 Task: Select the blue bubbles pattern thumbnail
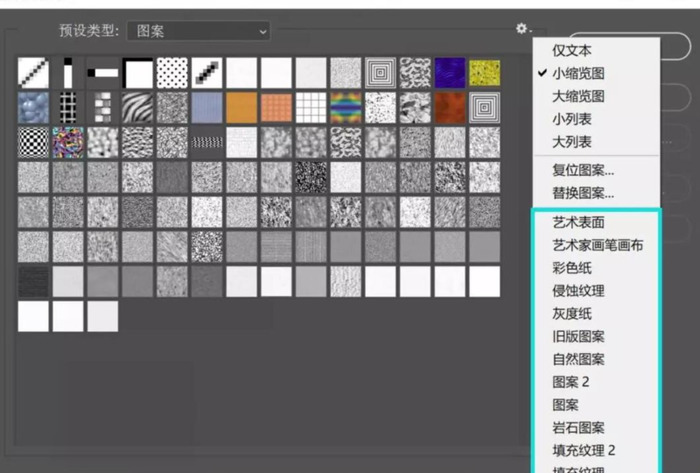click(x=33, y=108)
